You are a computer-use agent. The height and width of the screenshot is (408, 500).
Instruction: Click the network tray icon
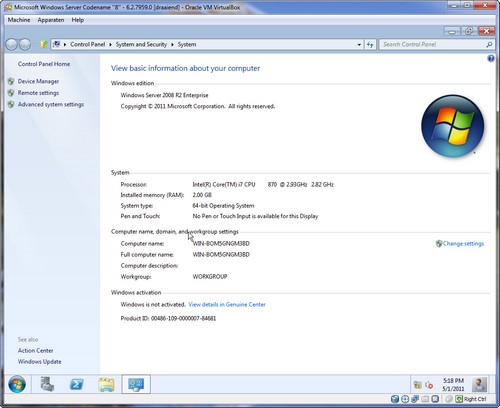(x=417, y=385)
